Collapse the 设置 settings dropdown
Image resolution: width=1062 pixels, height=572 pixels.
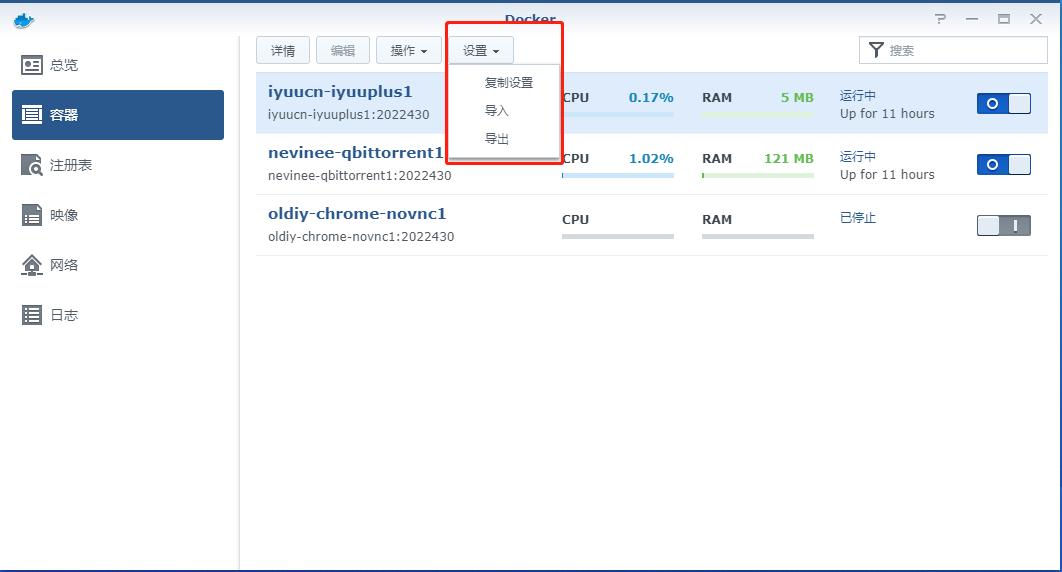pos(481,50)
